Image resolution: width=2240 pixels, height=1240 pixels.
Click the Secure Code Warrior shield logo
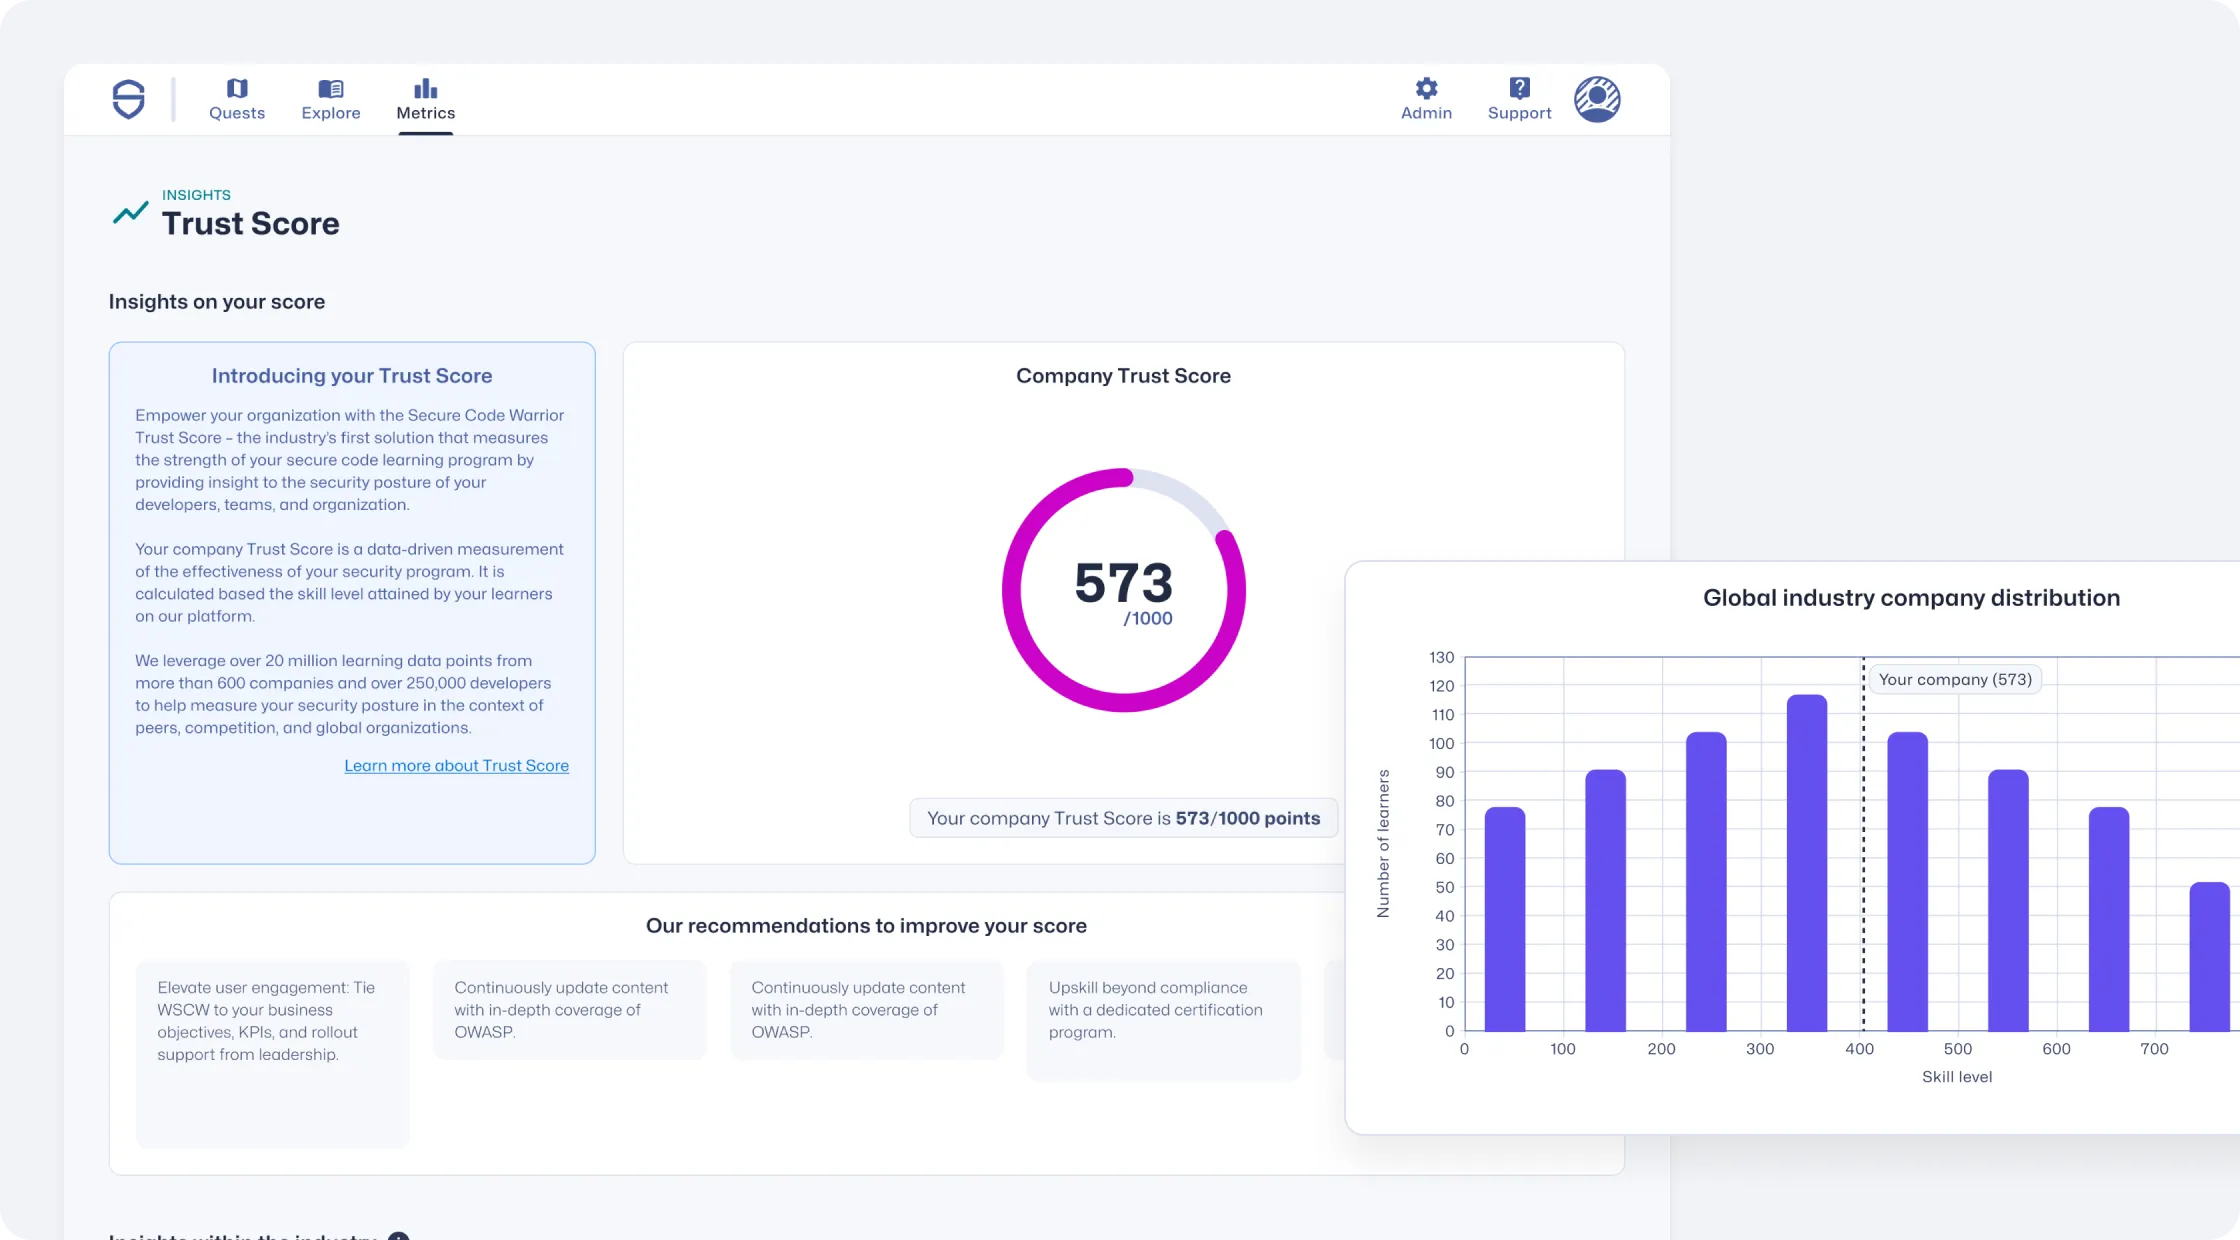128,99
